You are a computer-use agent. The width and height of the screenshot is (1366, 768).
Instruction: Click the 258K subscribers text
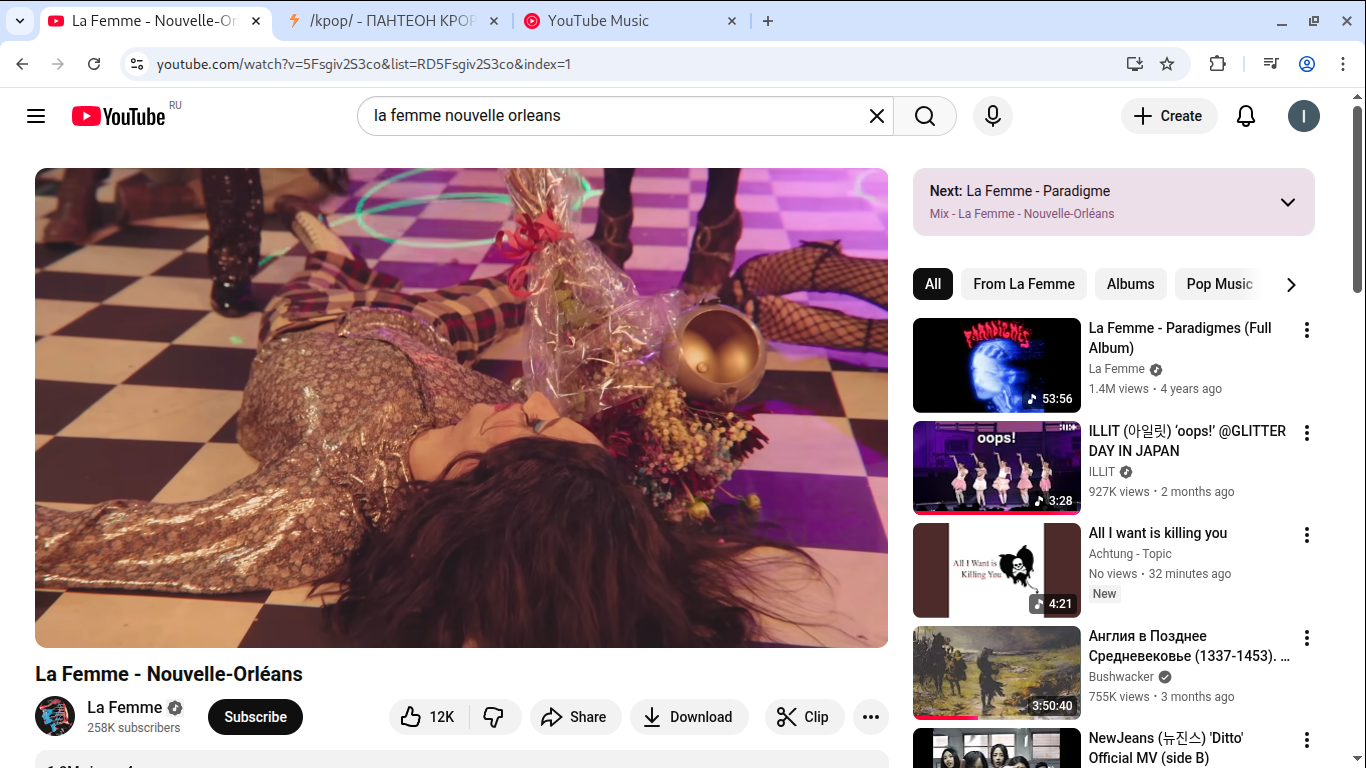click(x=134, y=728)
